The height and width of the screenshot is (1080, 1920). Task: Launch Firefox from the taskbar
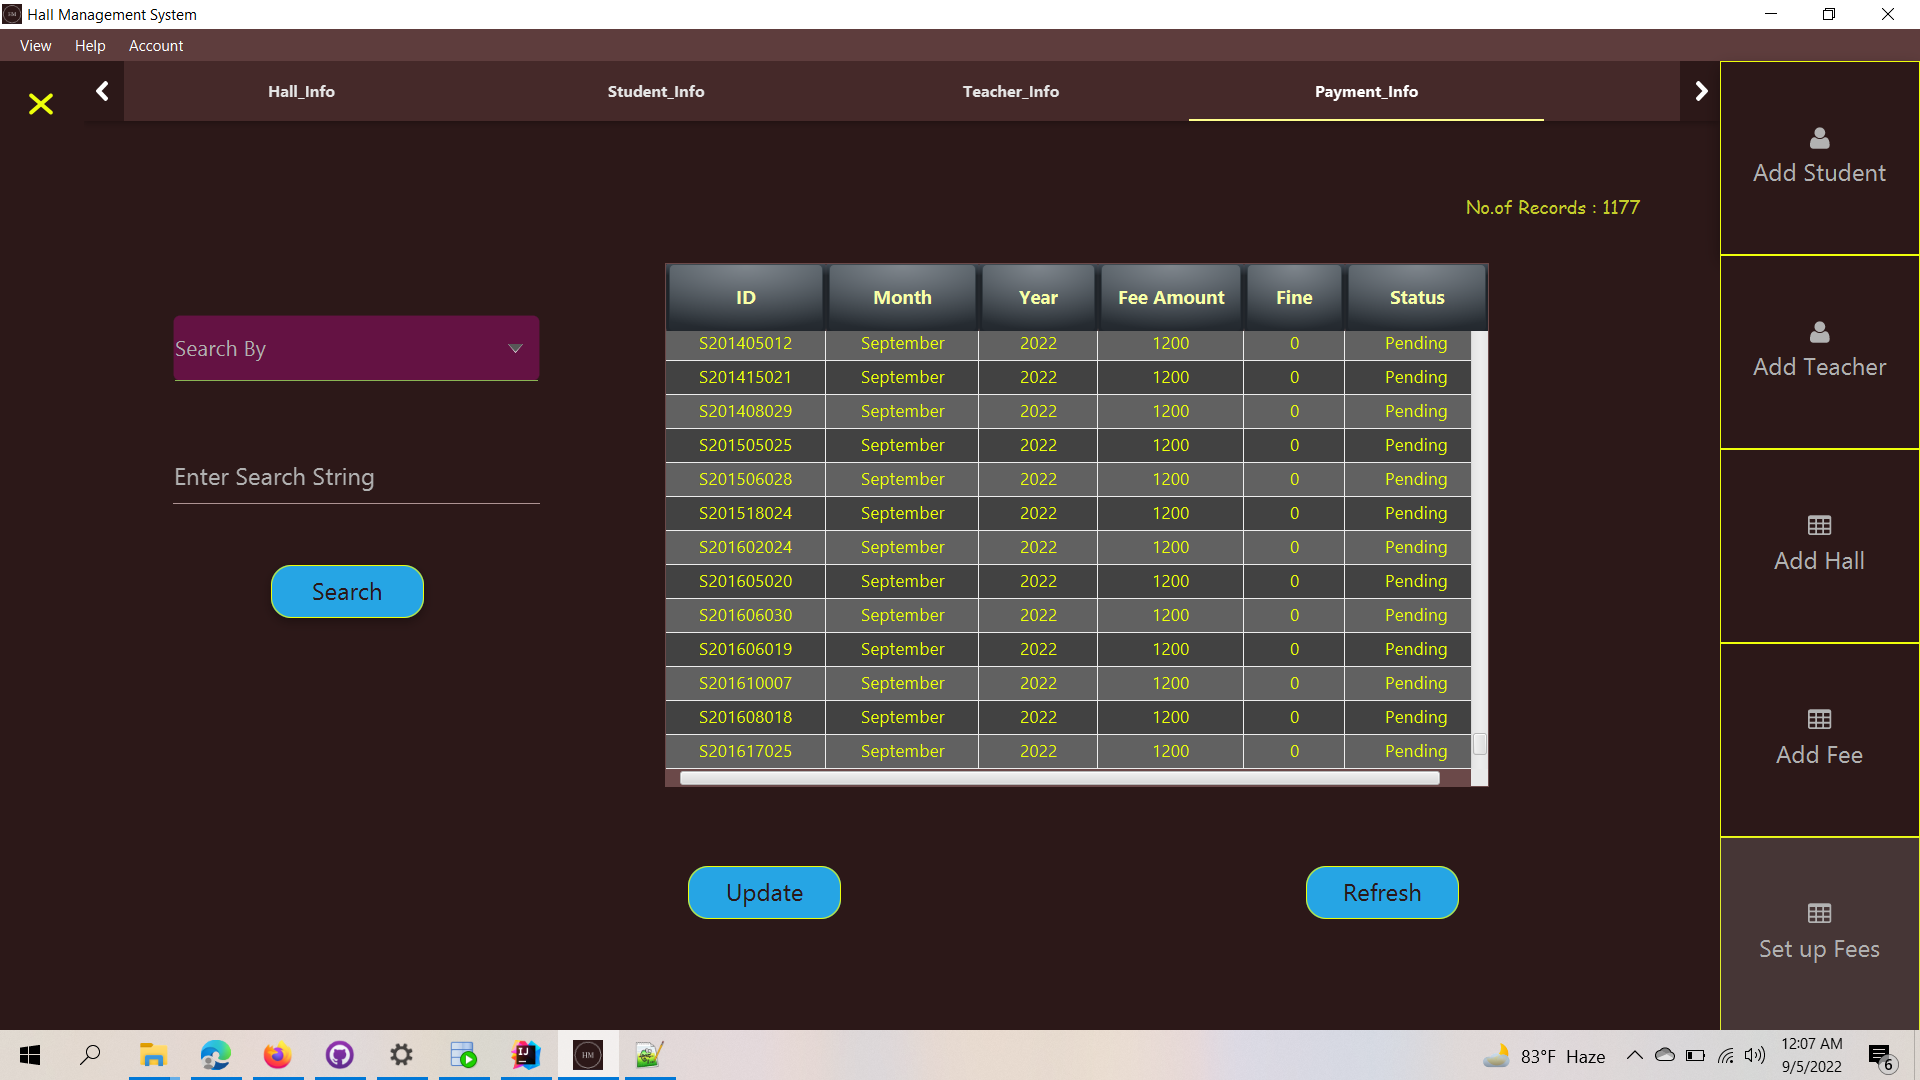click(277, 1055)
